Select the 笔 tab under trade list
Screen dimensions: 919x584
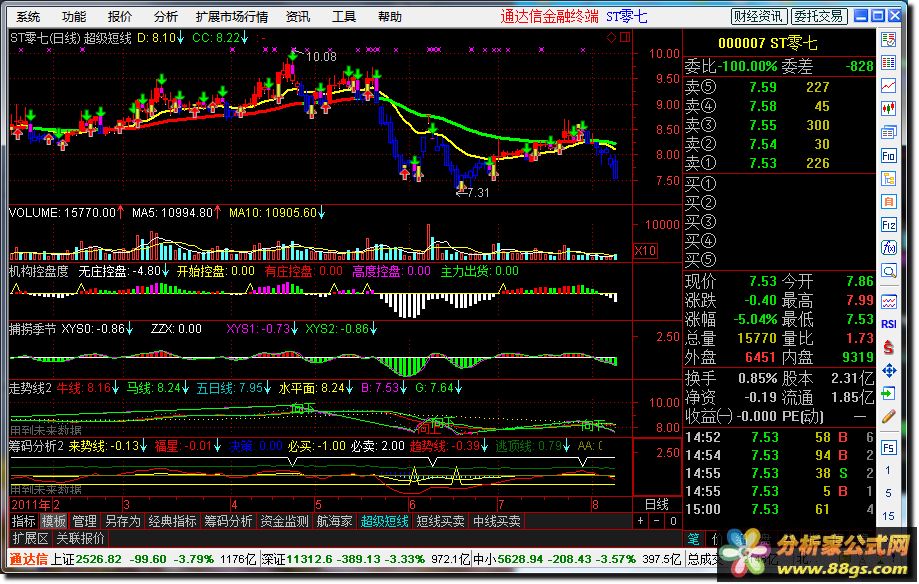coord(693,538)
